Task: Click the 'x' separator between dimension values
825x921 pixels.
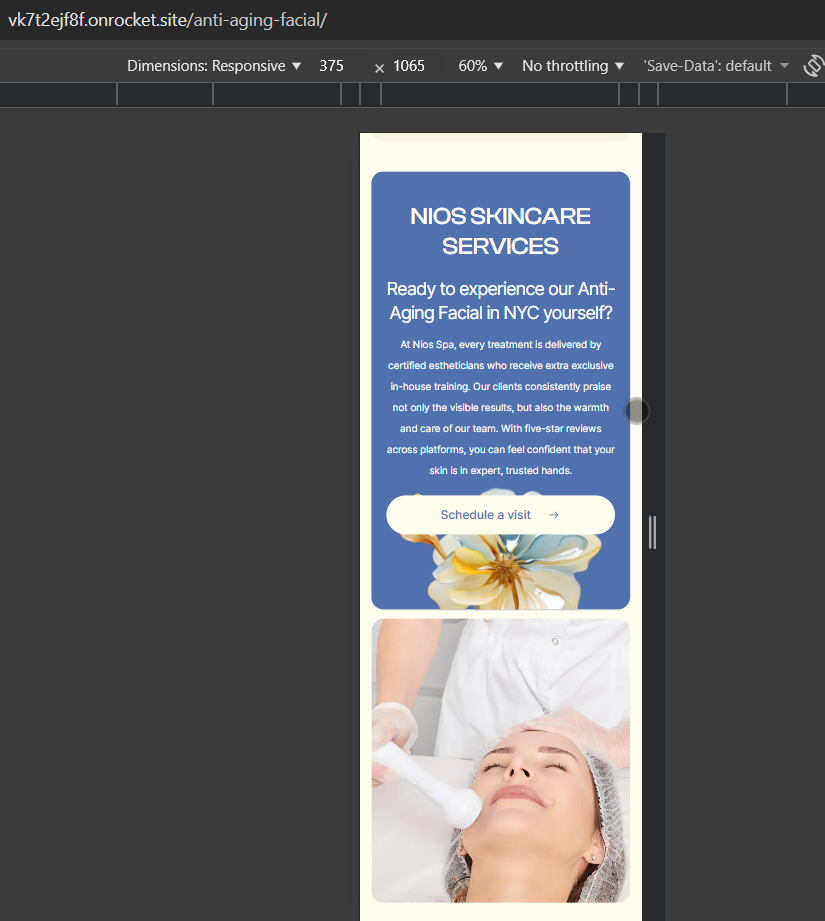Action: coord(379,68)
